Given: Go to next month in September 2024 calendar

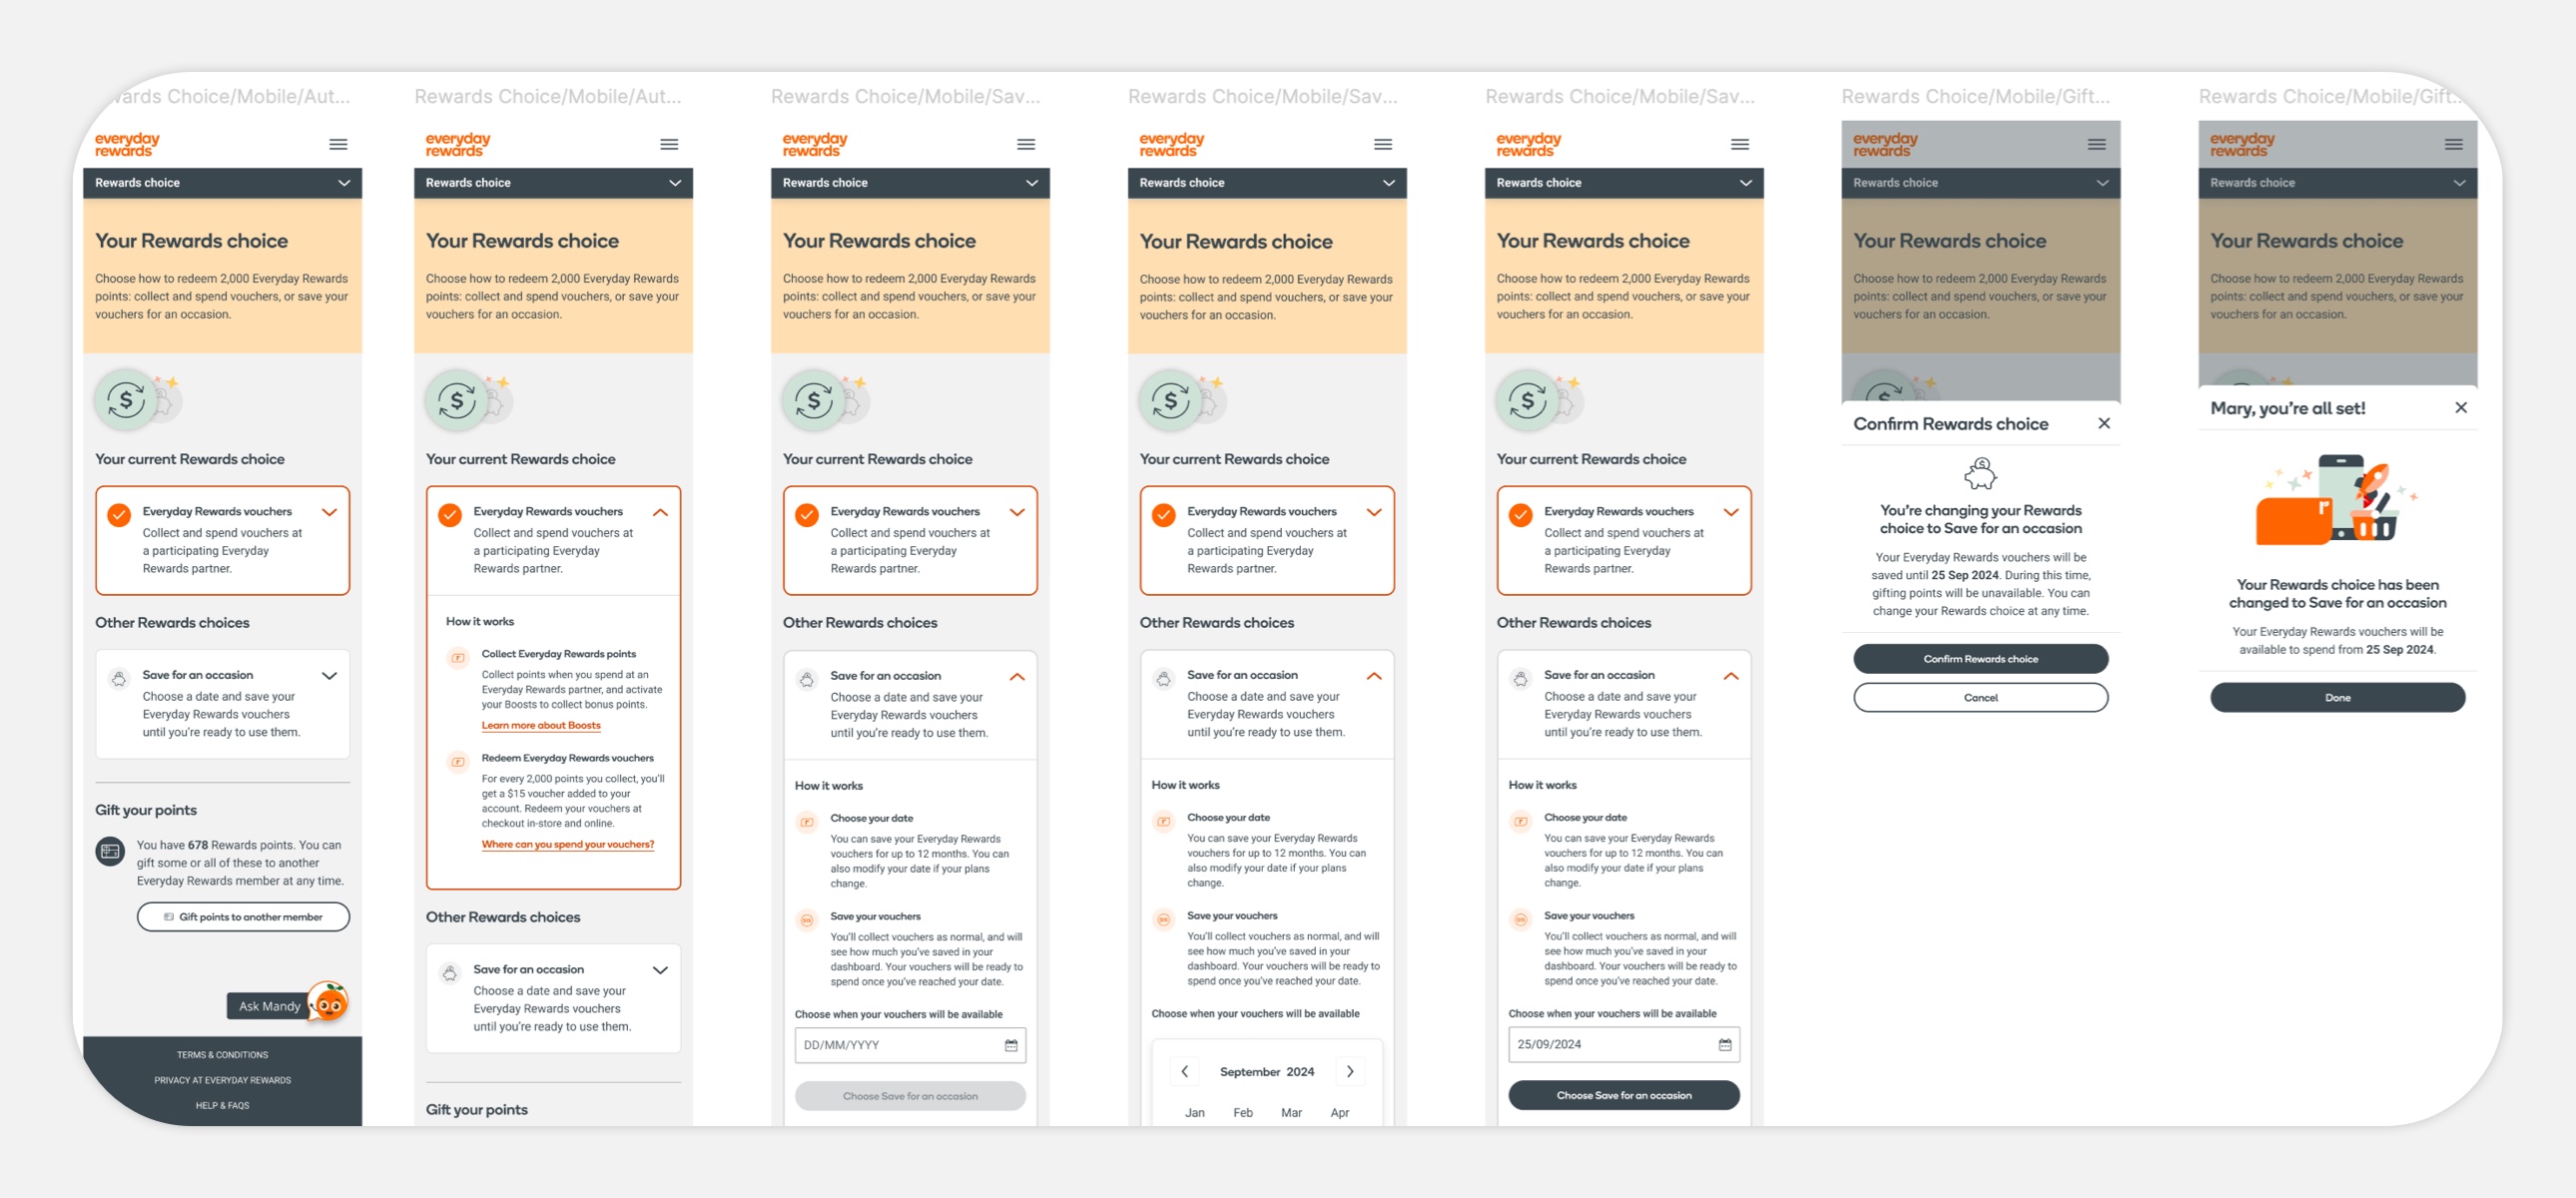Looking at the screenshot, I should click(1350, 1071).
